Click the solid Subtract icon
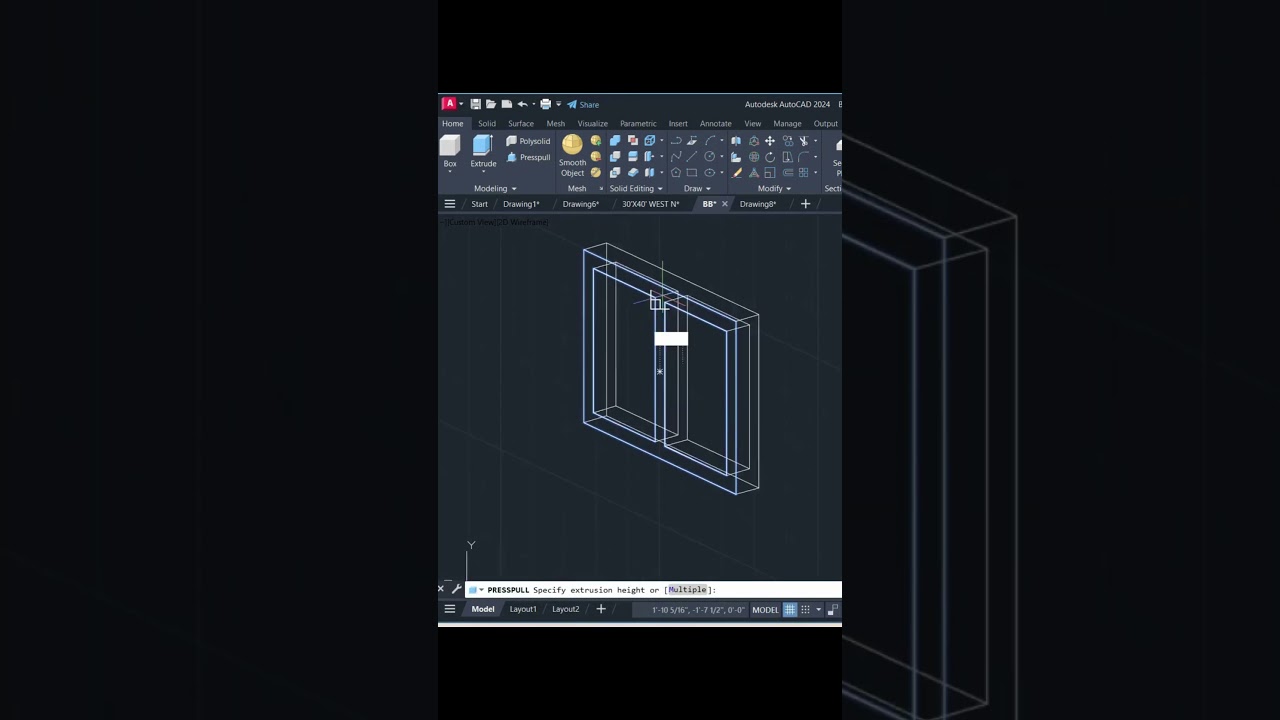 pyautogui.click(x=615, y=157)
